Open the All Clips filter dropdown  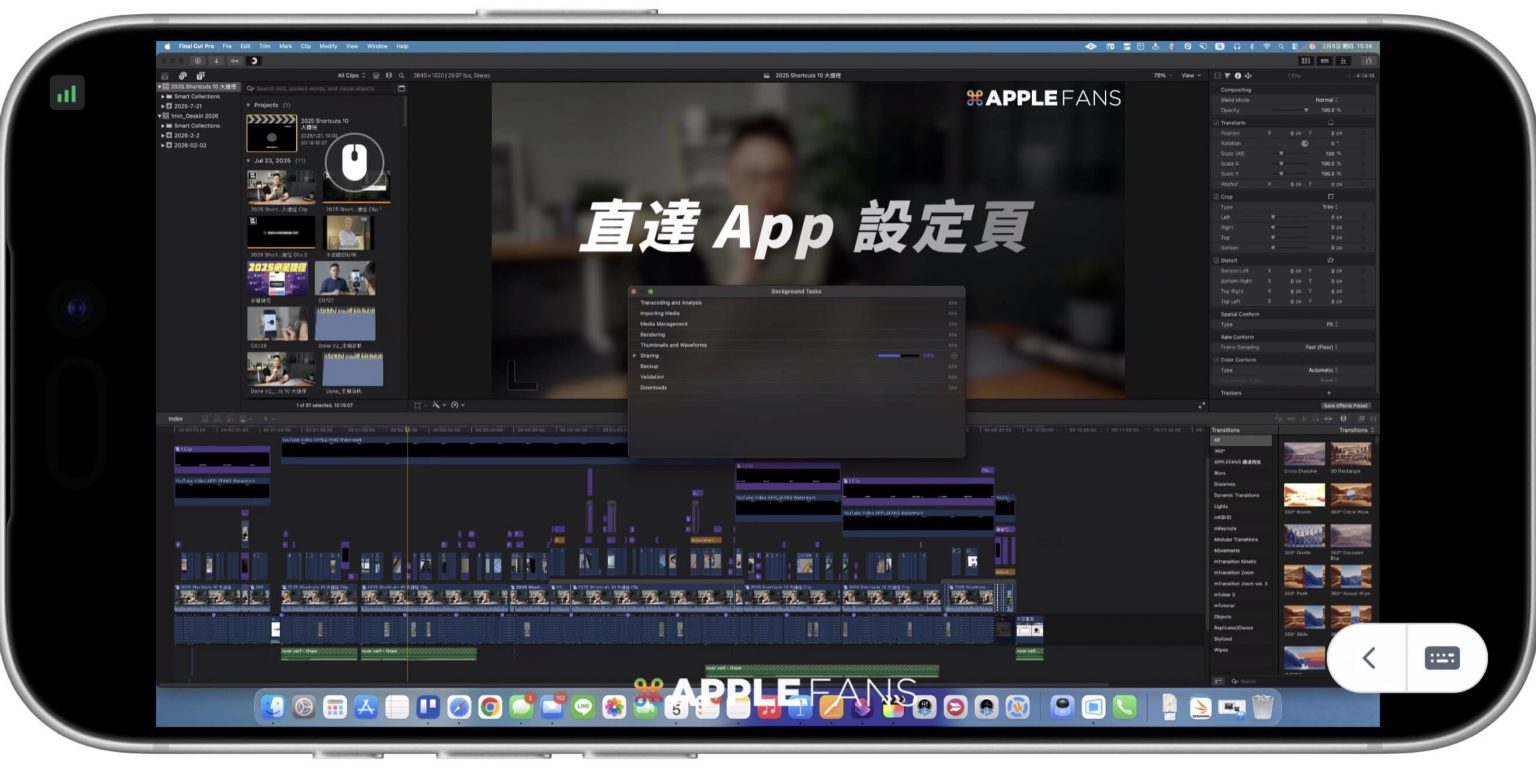pyautogui.click(x=351, y=75)
